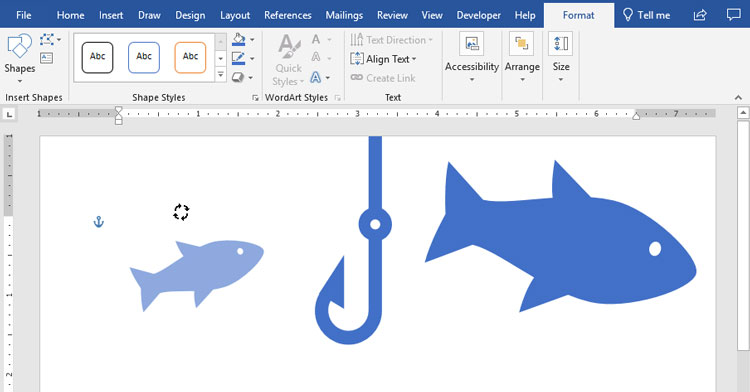Click the Size icon

coord(561,44)
